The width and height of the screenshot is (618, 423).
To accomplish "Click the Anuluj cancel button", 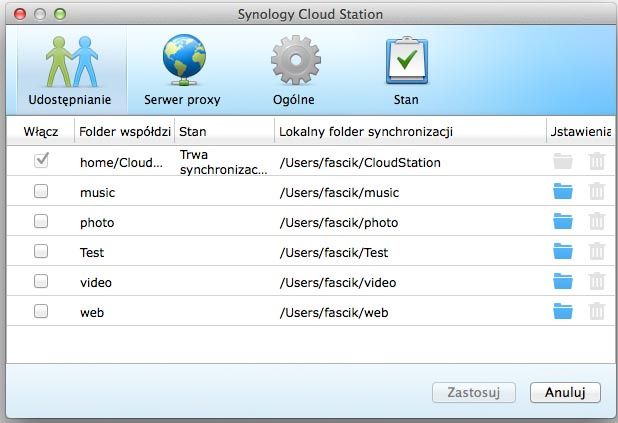I will (x=565, y=392).
